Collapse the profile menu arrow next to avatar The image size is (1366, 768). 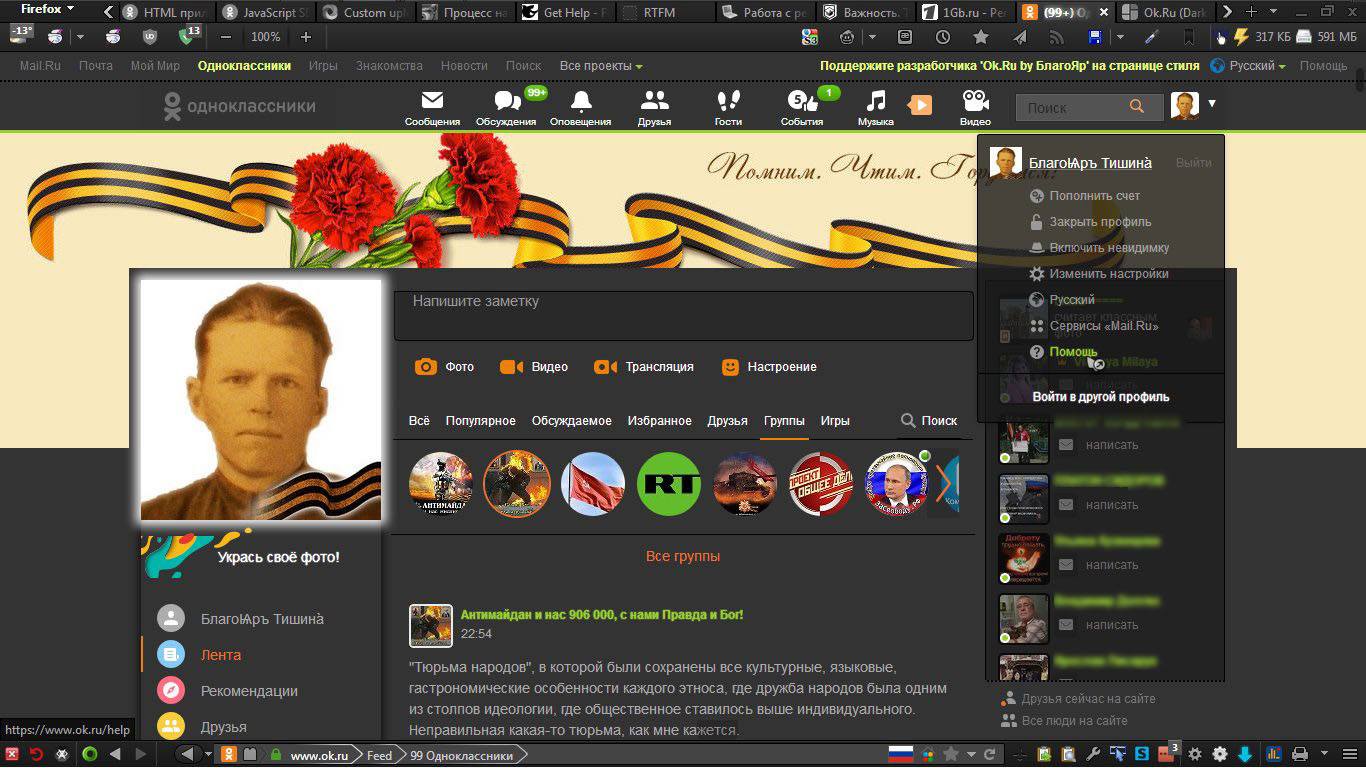1212,103
